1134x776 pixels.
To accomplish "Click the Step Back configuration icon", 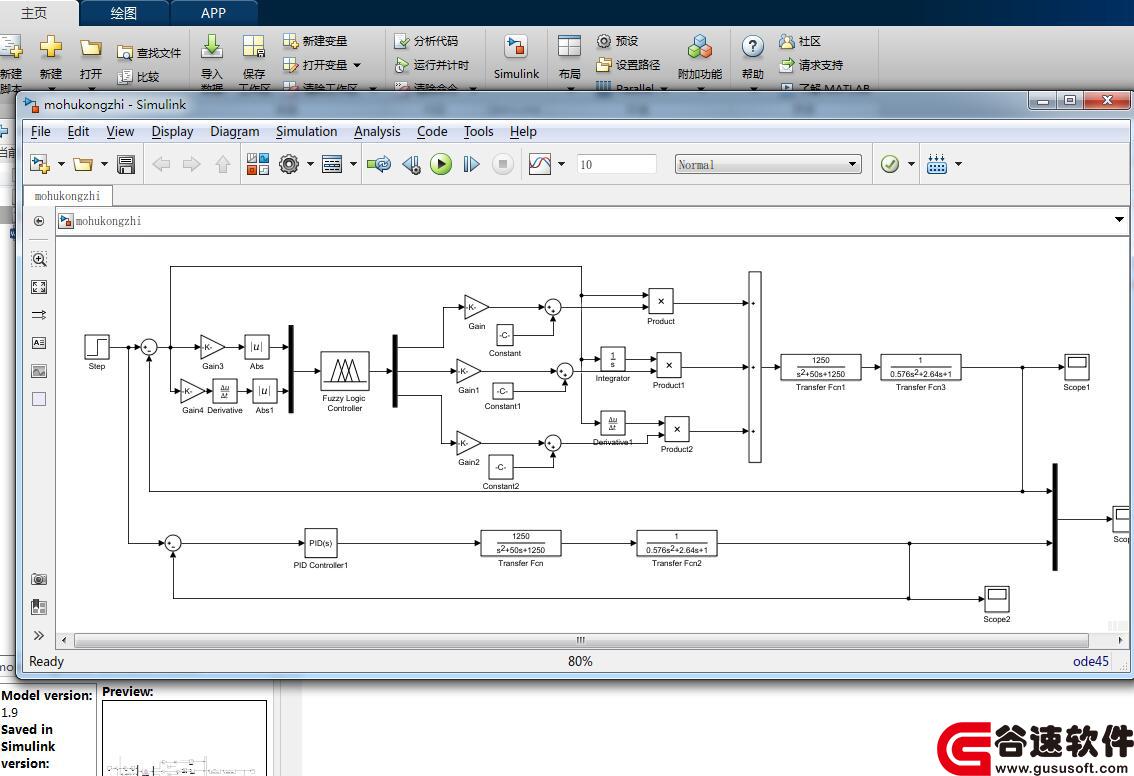I will pyautogui.click(x=411, y=164).
